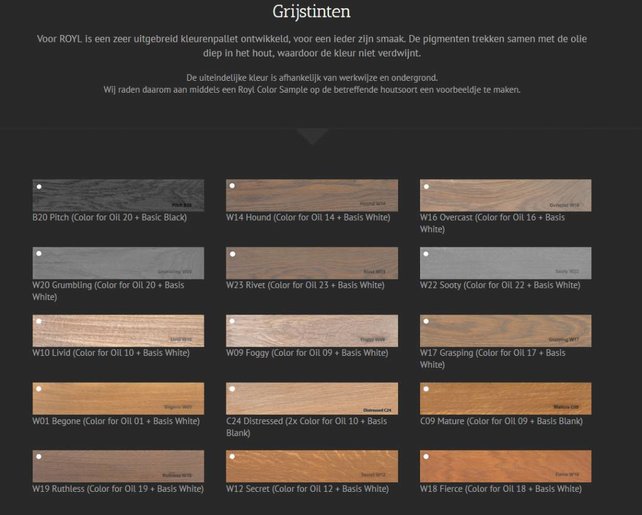Image resolution: width=642 pixels, height=515 pixels.
Task: Select the W12 Secret wood color swatch
Action: (312, 465)
